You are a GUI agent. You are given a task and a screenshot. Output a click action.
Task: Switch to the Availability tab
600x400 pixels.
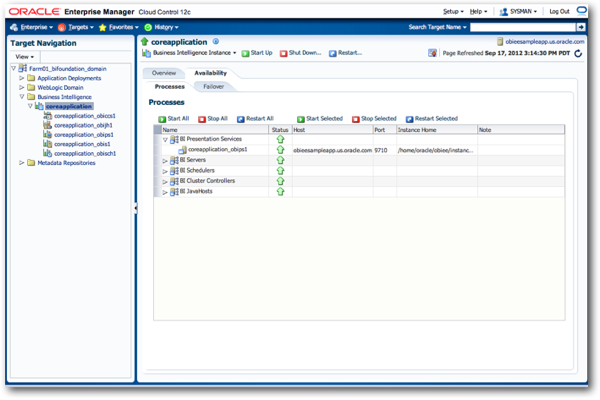[210, 73]
